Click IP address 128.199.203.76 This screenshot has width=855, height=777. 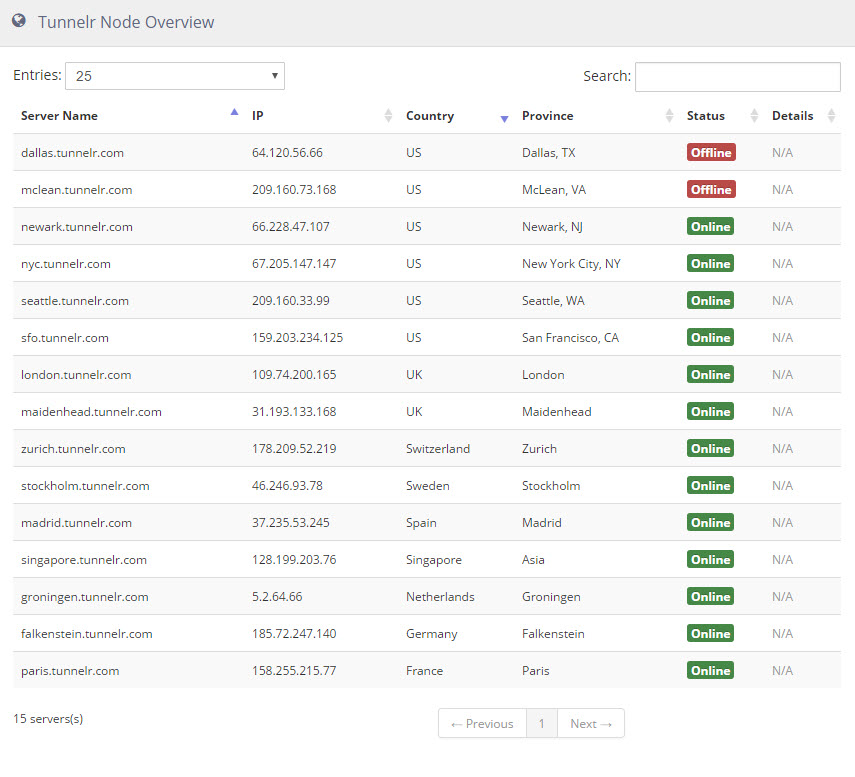point(294,560)
